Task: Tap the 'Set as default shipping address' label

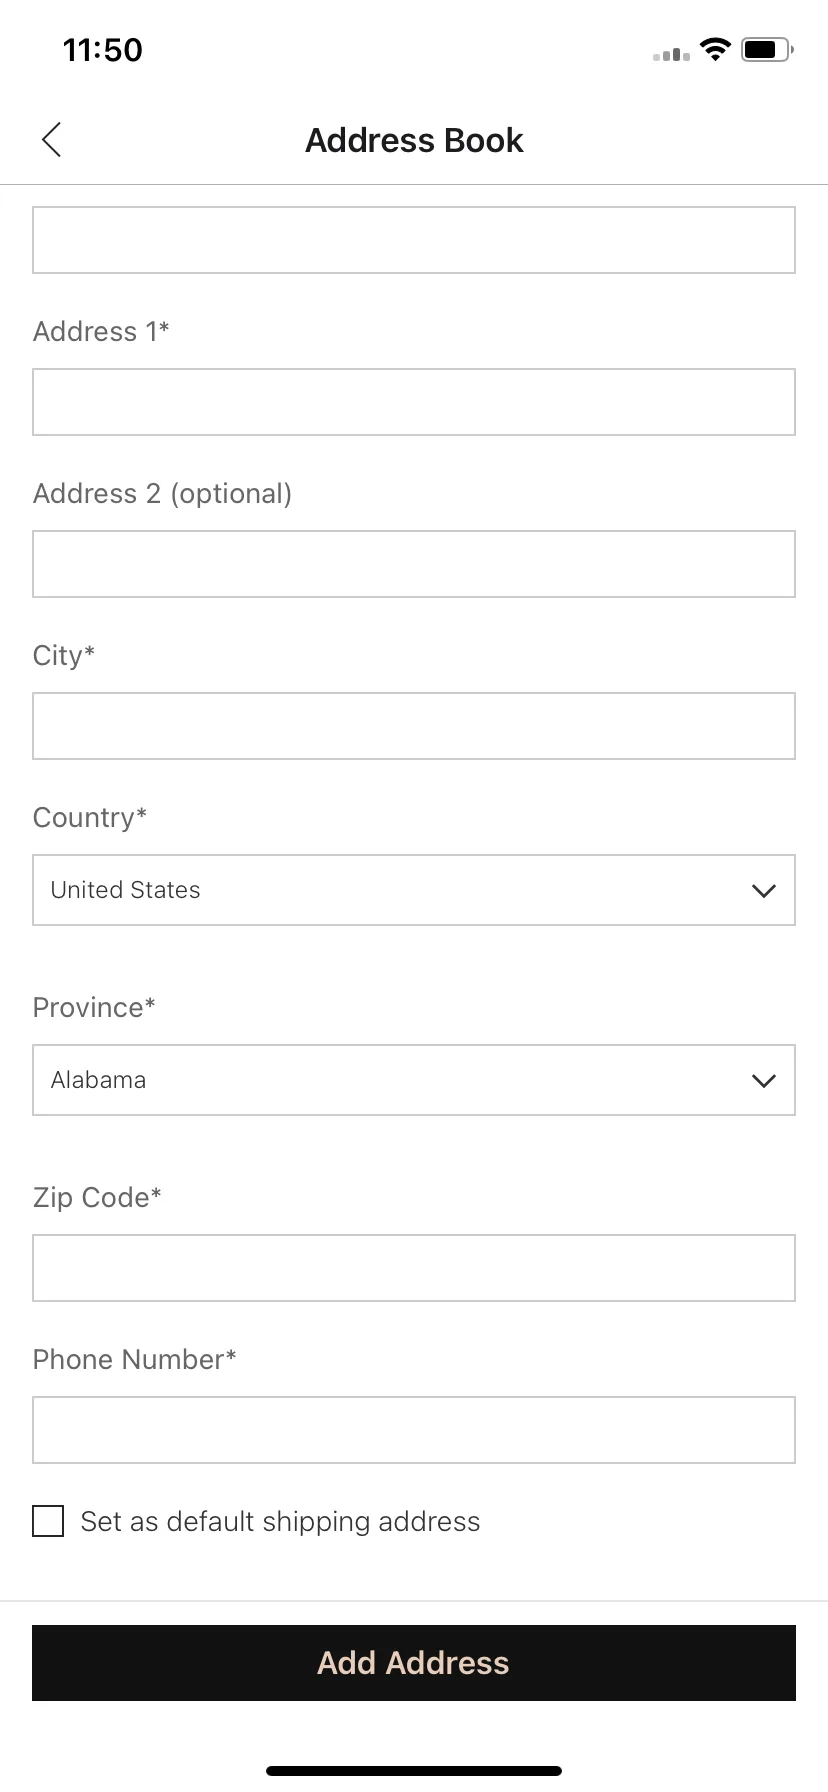Action: pyautogui.click(x=280, y=1522)
